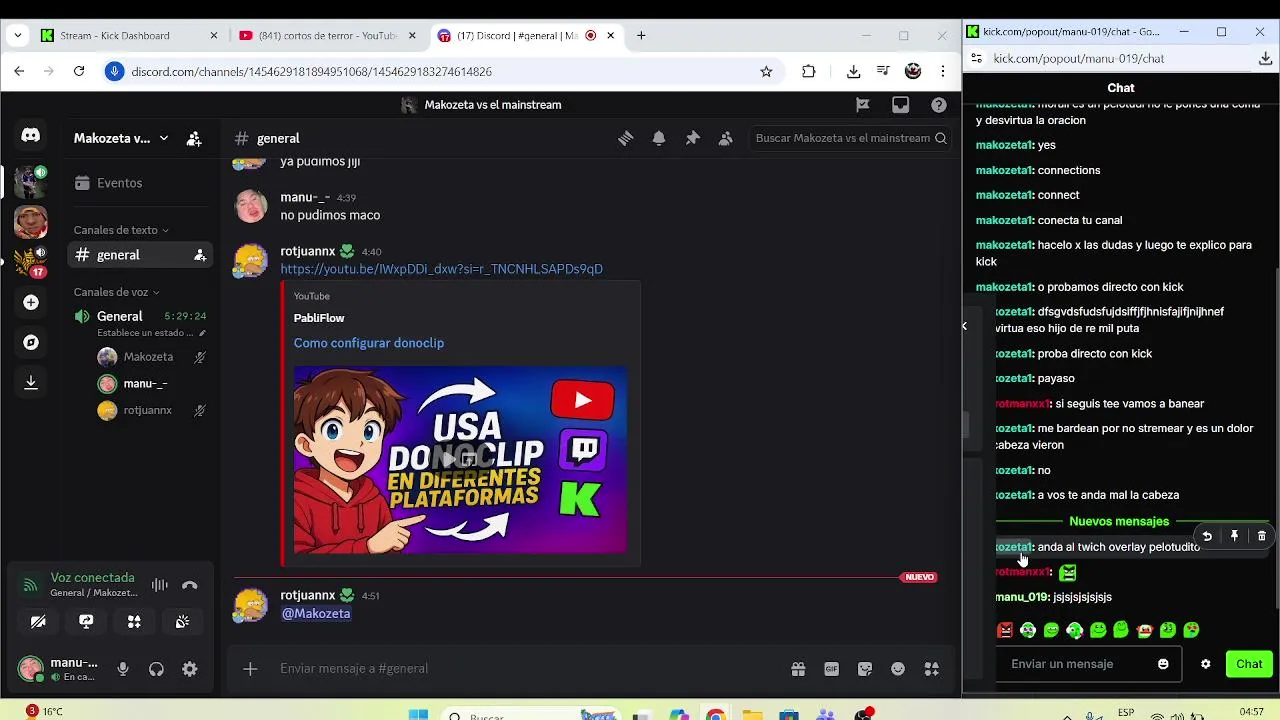This screenshot has width=1280, height=720.
Task: Reload the Discord page
Action: click(x=79, y=71)
